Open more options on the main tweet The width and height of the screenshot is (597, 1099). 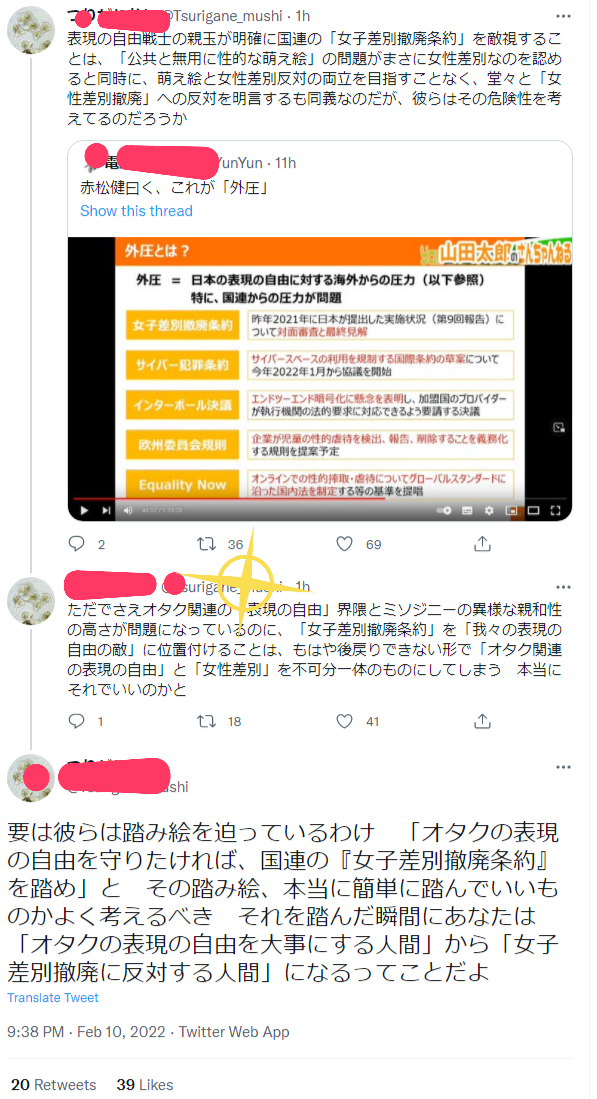pyautogui.click(x=563, y=767)
